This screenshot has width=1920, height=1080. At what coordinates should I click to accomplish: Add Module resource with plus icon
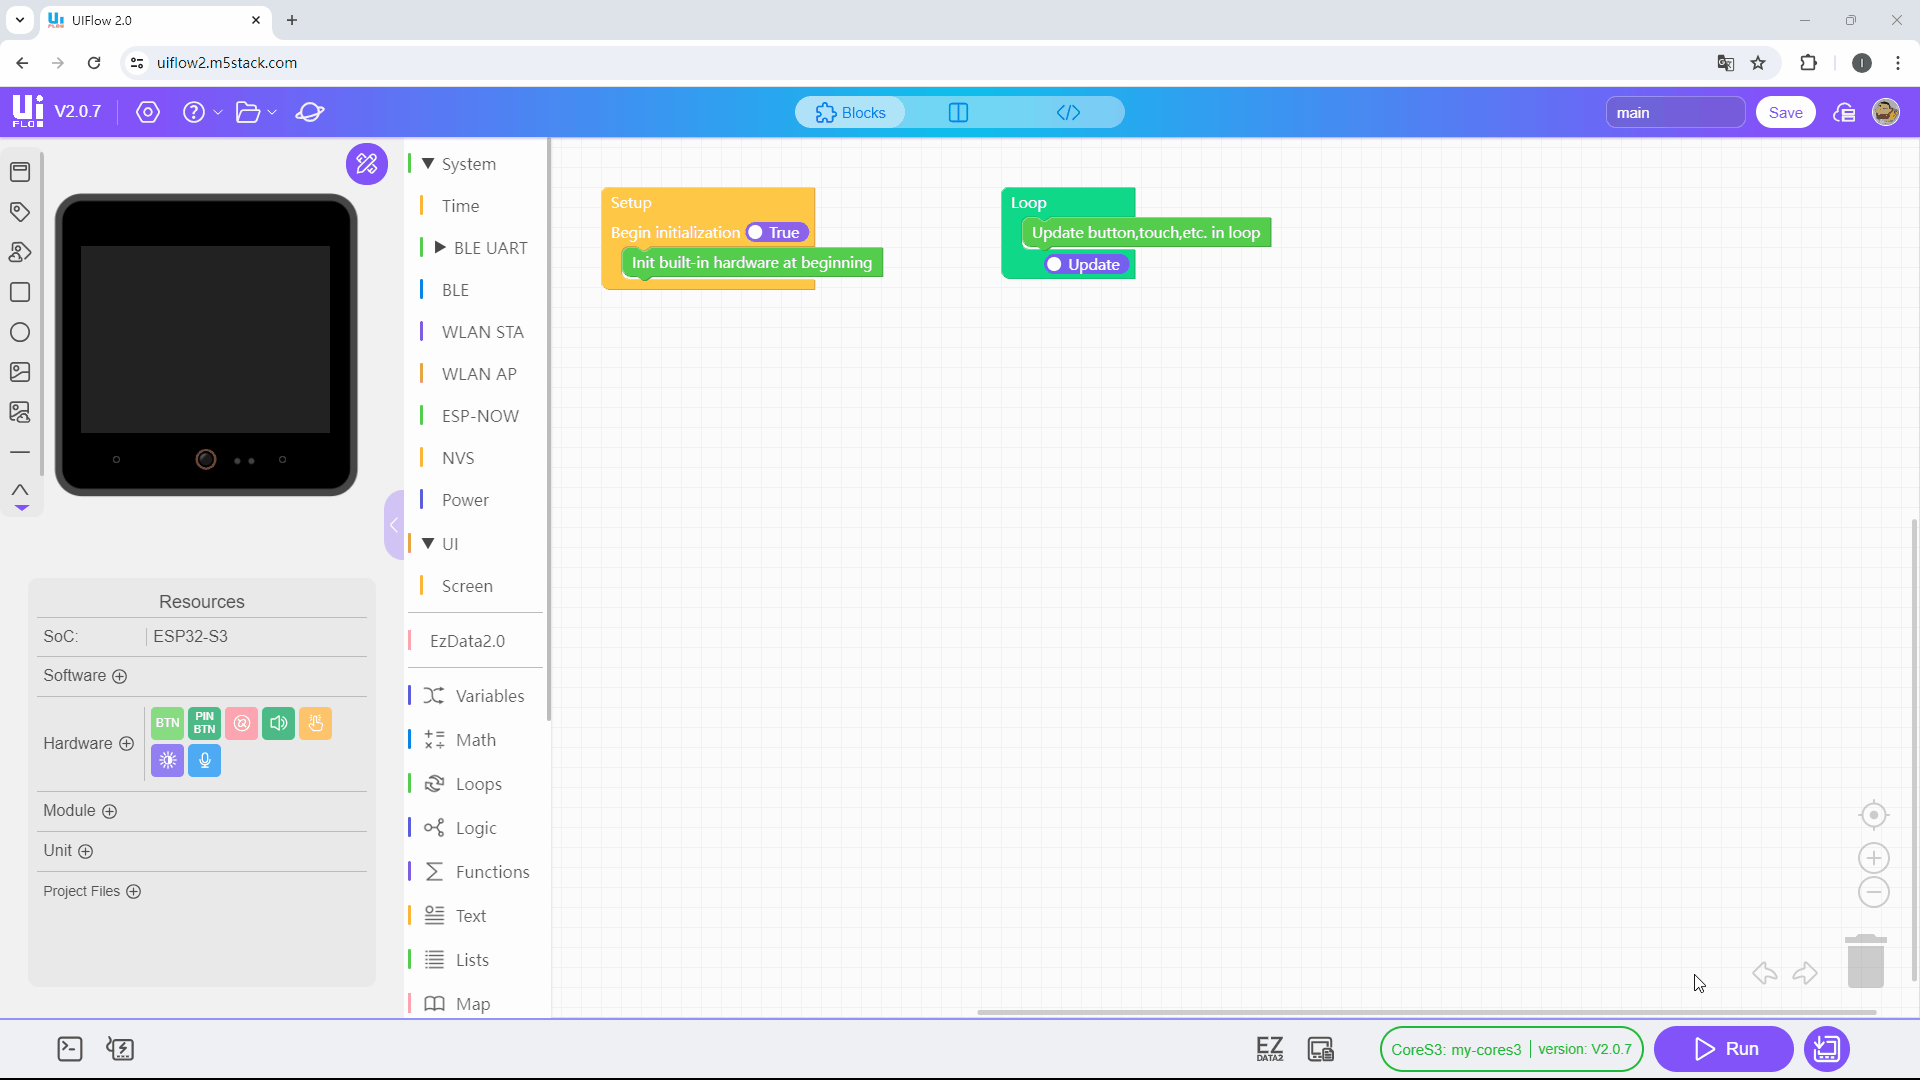click(x=110, y=812)
